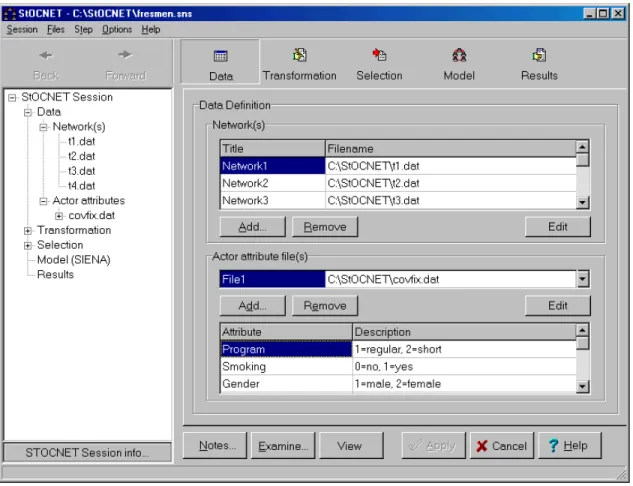This screenshot has height=486, width=633.
Task: Collapse the Data tree node
Action: pos(28,112)
